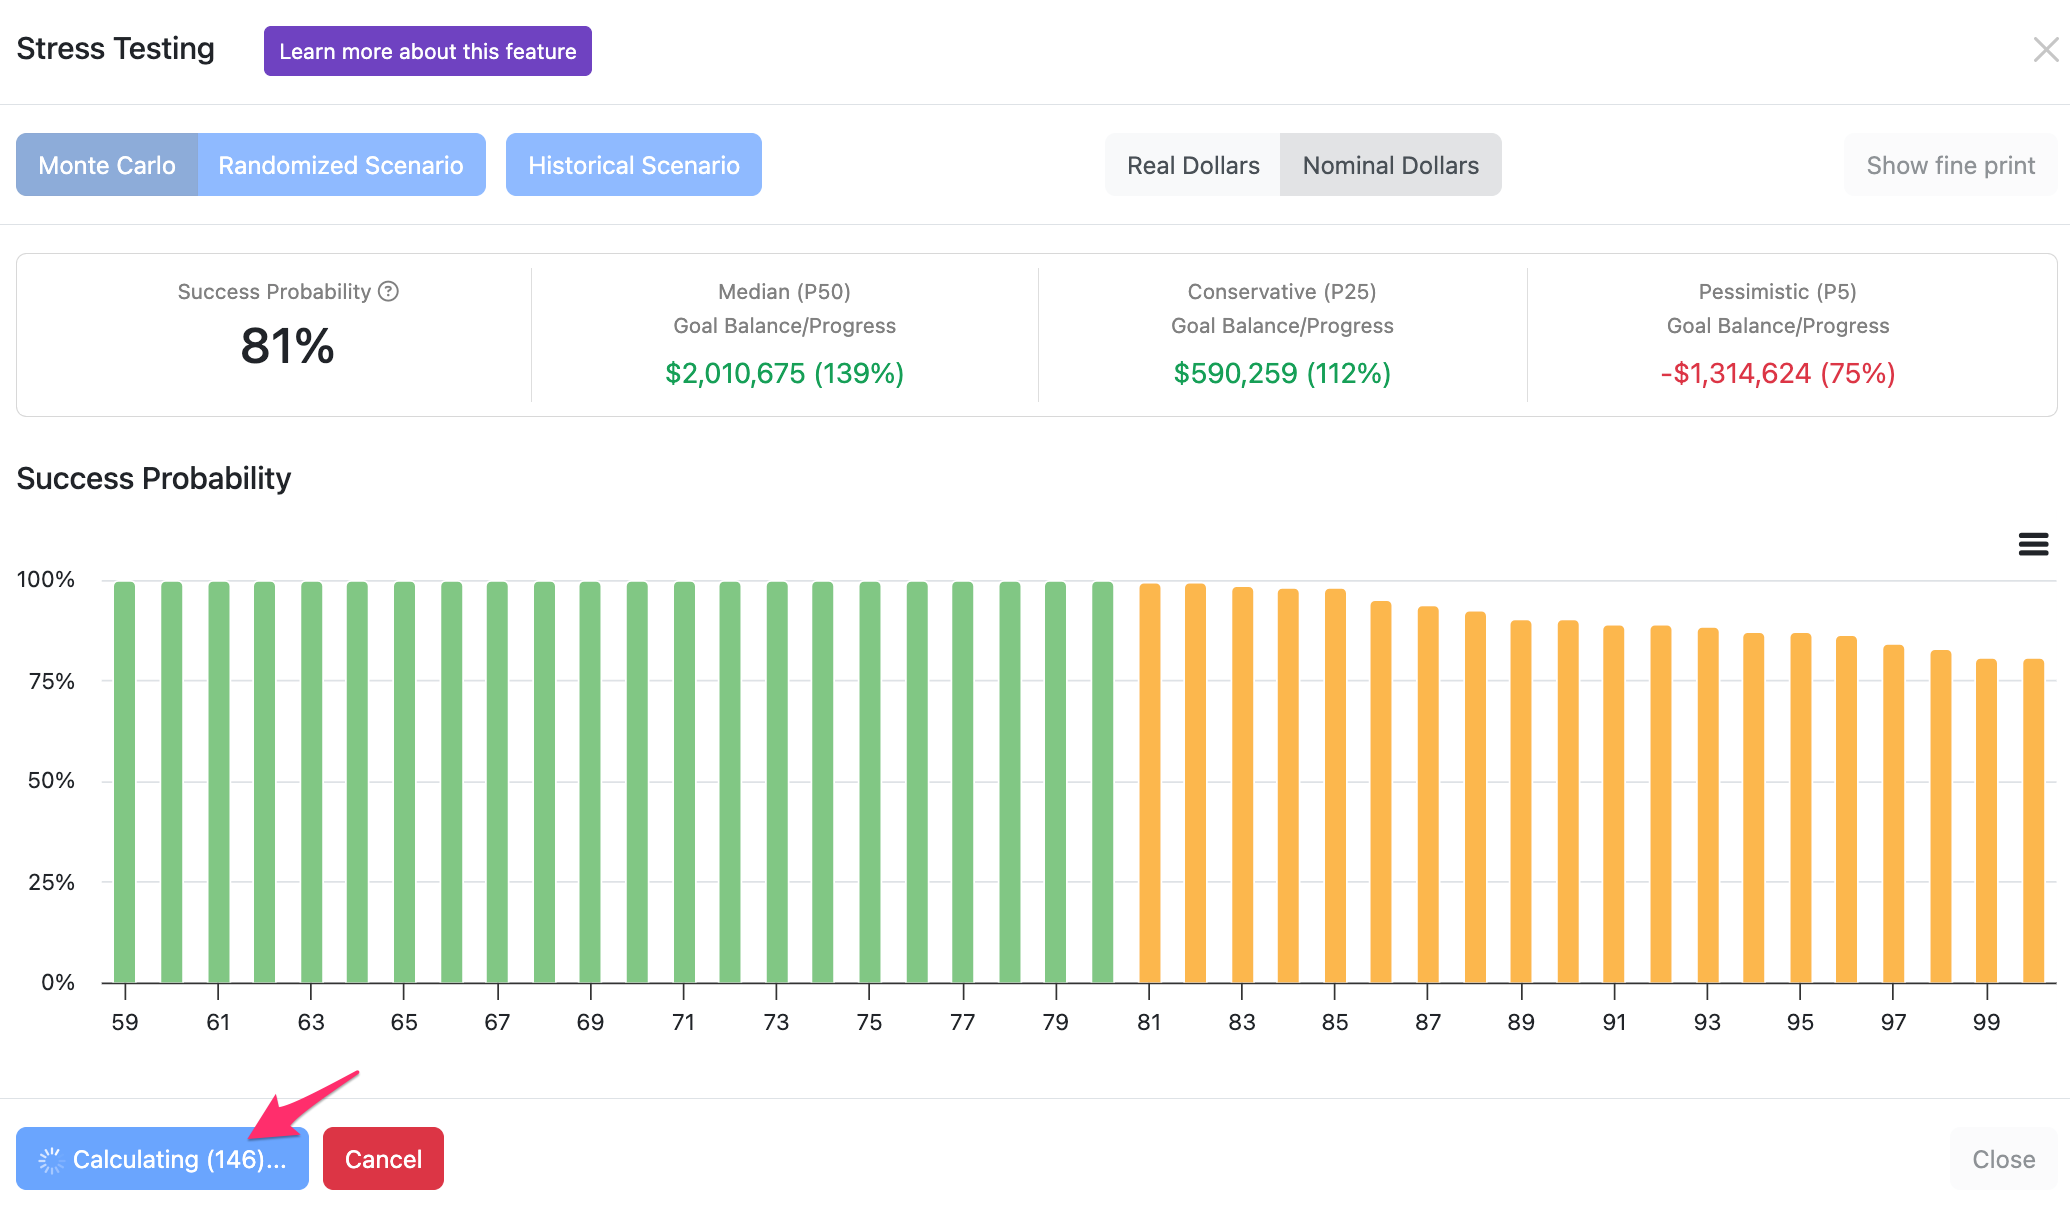
Task: Click the Success Probability help question icon
Action: point(389,291)
